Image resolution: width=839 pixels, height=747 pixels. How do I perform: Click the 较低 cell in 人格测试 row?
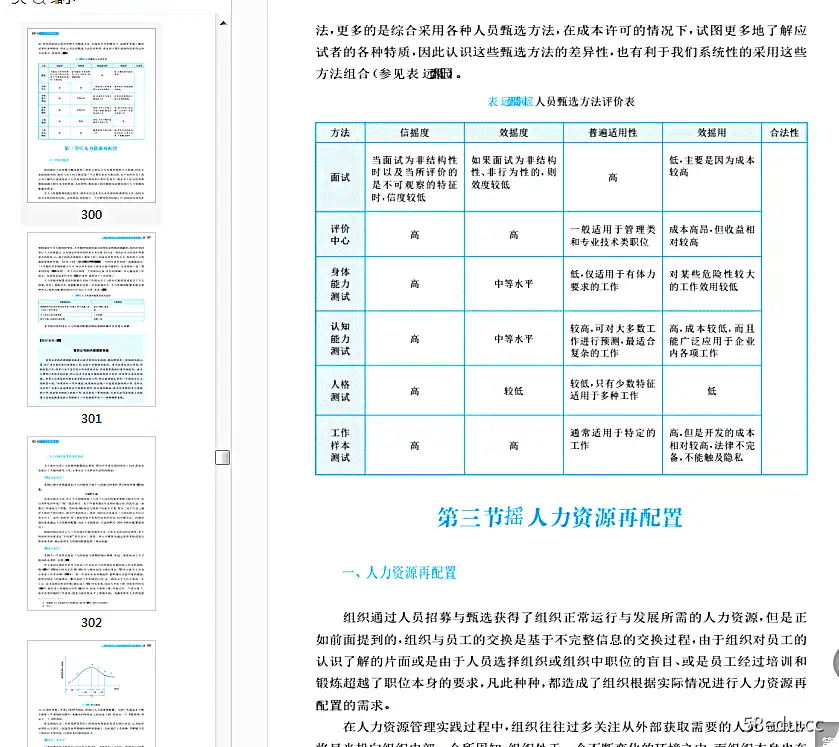514,391
